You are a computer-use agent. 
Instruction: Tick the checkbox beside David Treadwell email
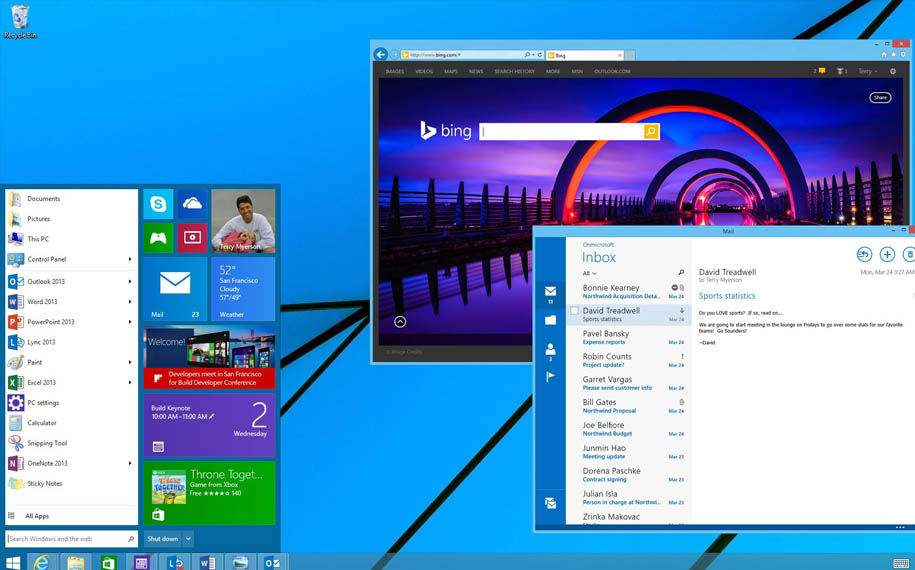tap(574, 312)
